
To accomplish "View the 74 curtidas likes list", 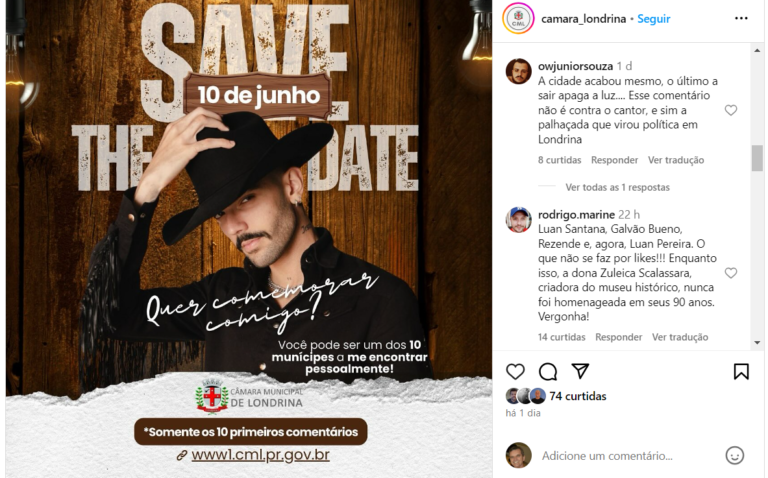I will 577,396.
